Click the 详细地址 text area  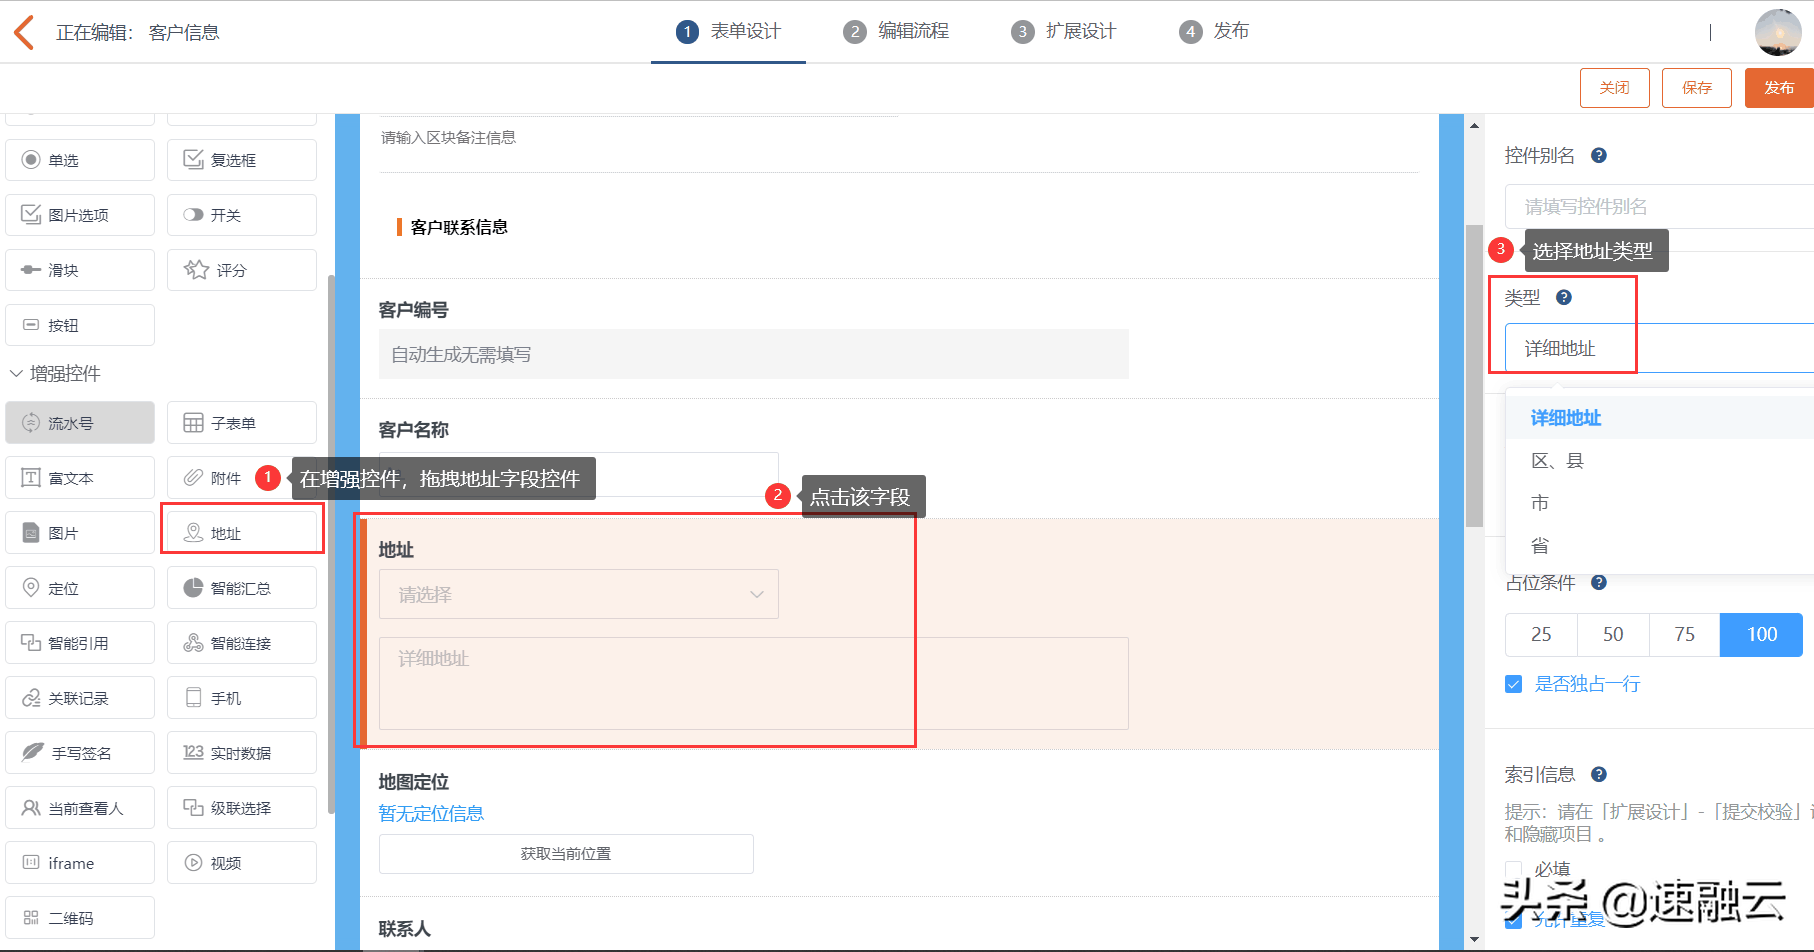pyautogui.click(x=754, y=683)
